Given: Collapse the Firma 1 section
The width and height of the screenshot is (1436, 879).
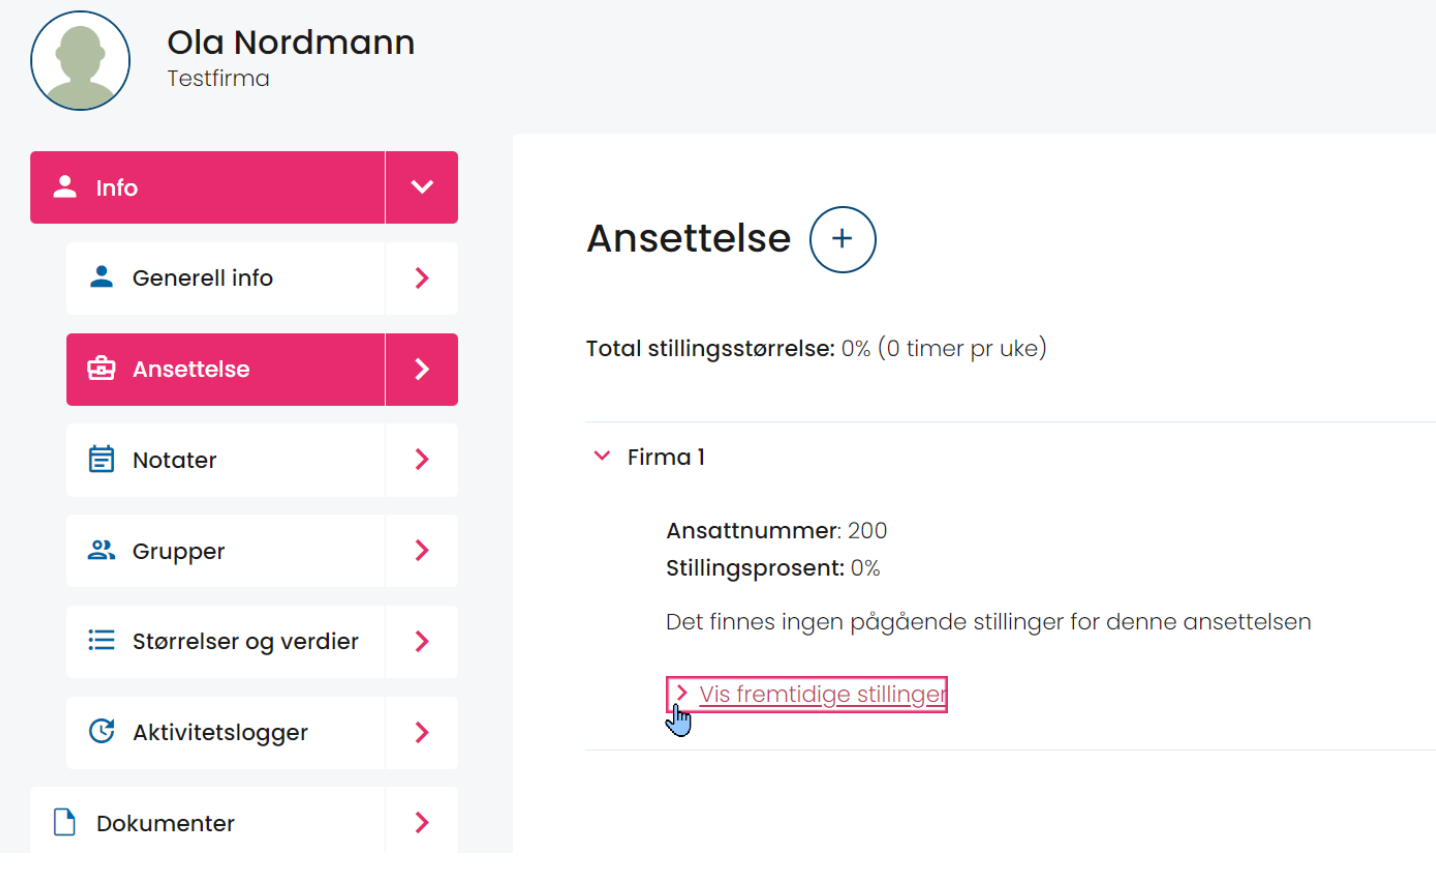Looking at the screenshot, I should [602, 456].
